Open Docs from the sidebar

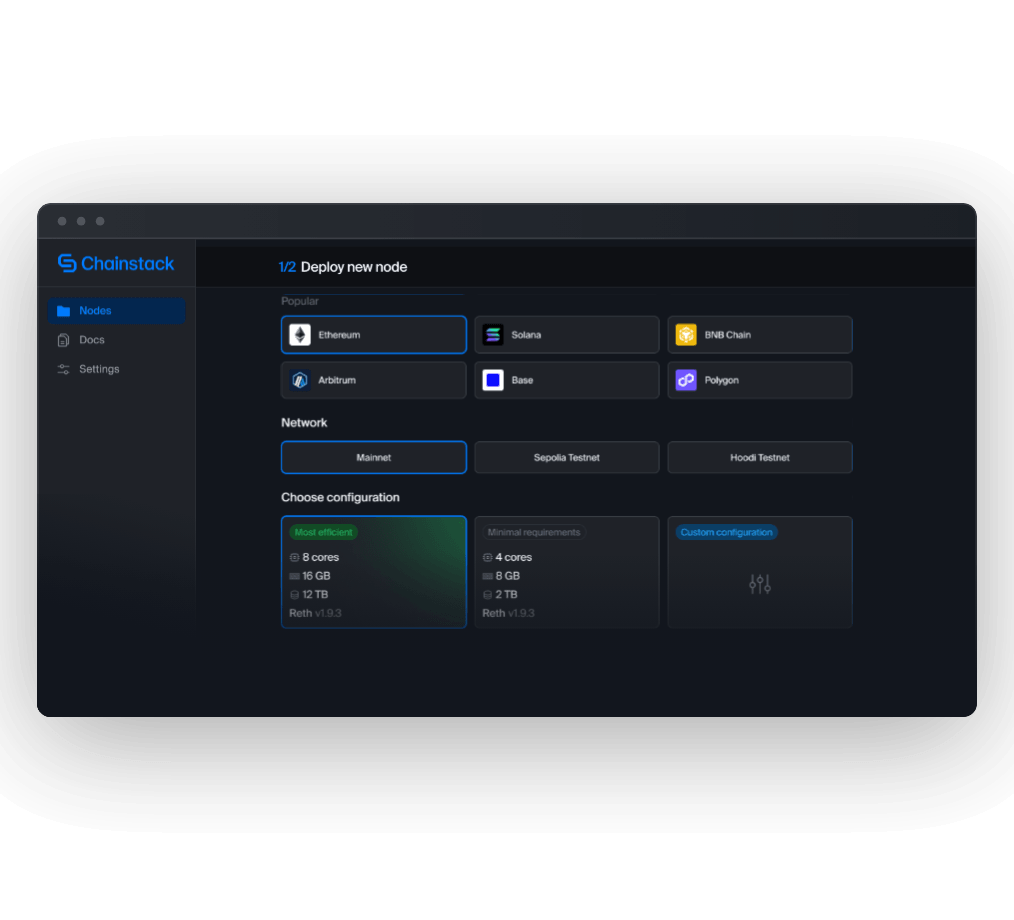click(x=91, y=340)
